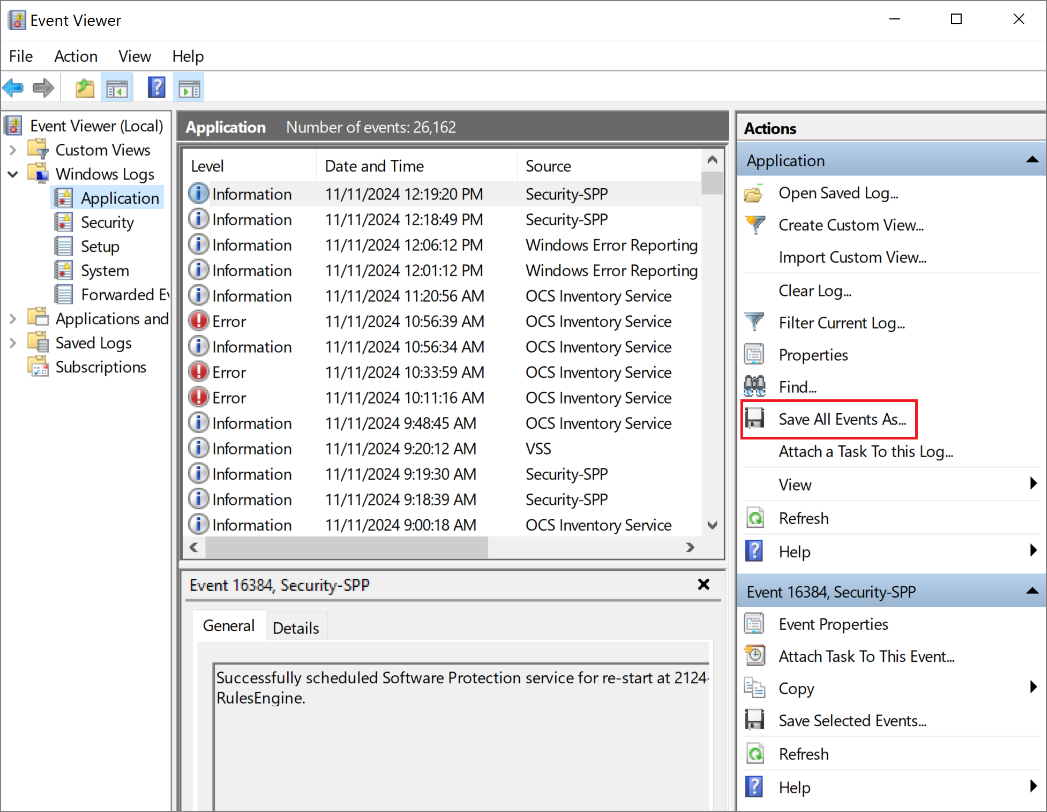
Task: Click Filter Current Log... action
Action: tap(841, 323)
